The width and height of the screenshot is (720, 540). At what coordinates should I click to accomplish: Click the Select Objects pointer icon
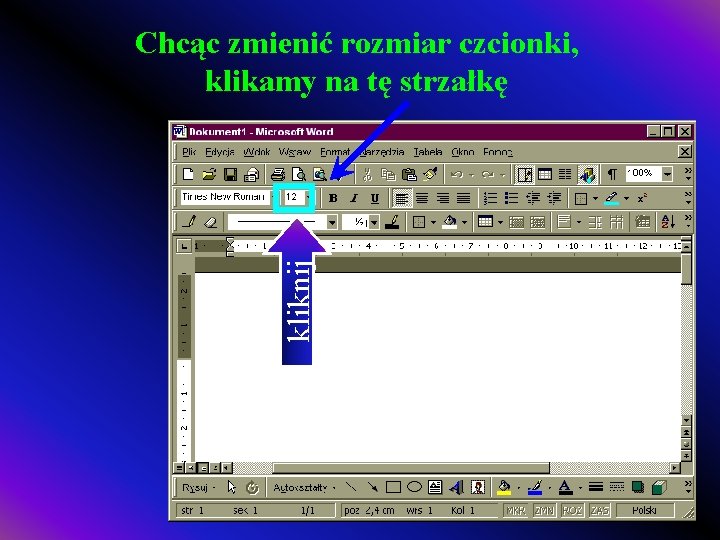[x=231, y=487]
